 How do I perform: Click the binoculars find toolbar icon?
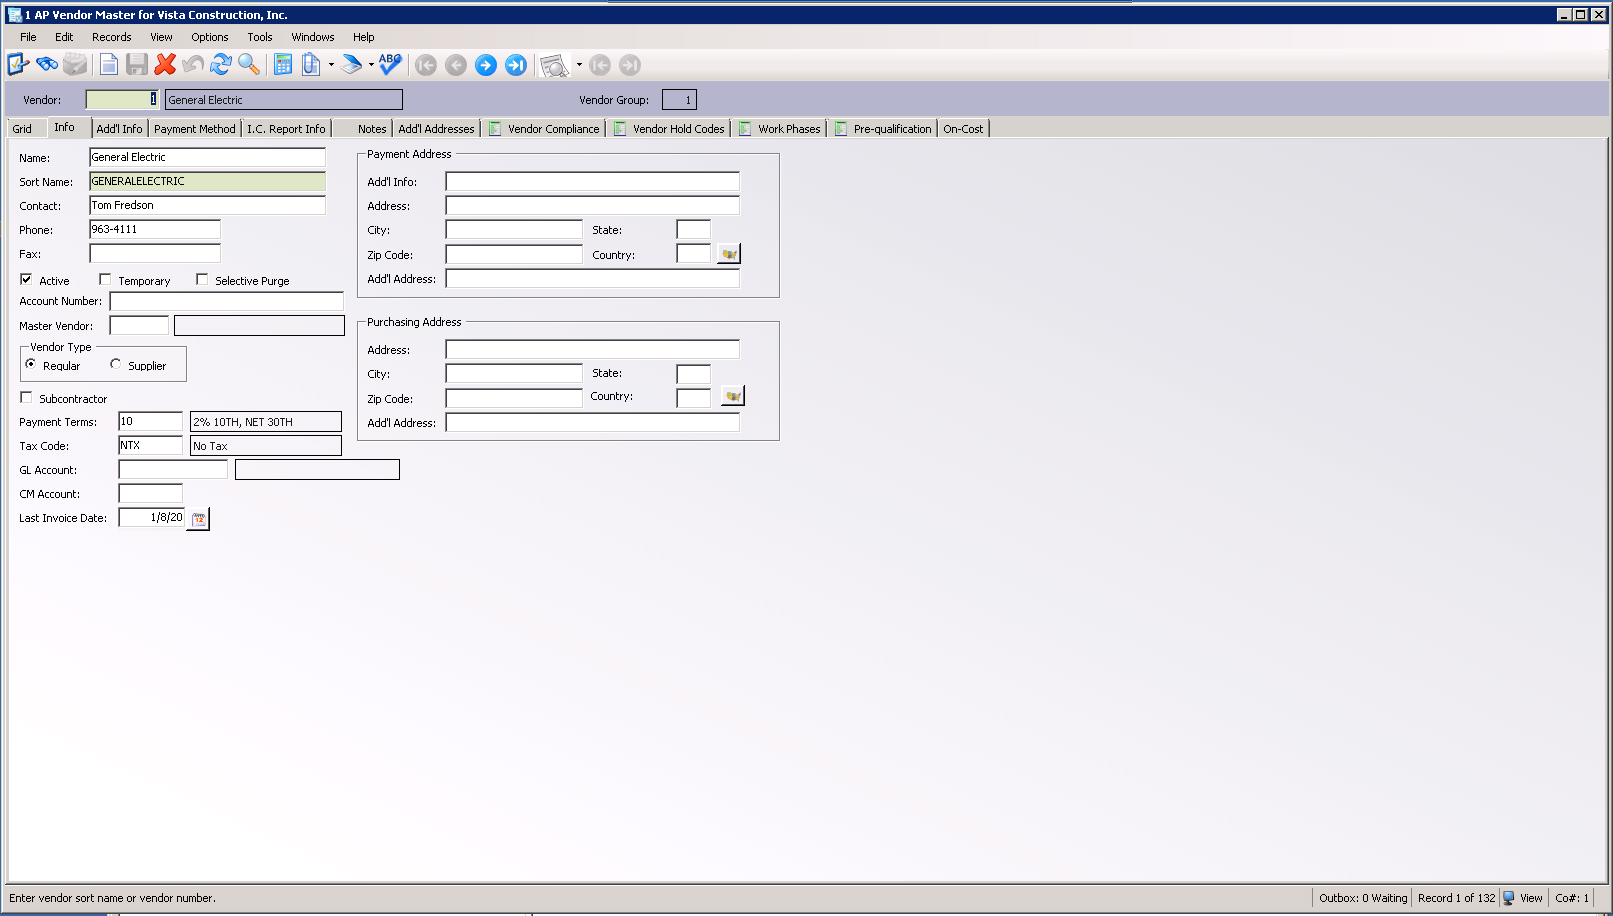[47, 65]
